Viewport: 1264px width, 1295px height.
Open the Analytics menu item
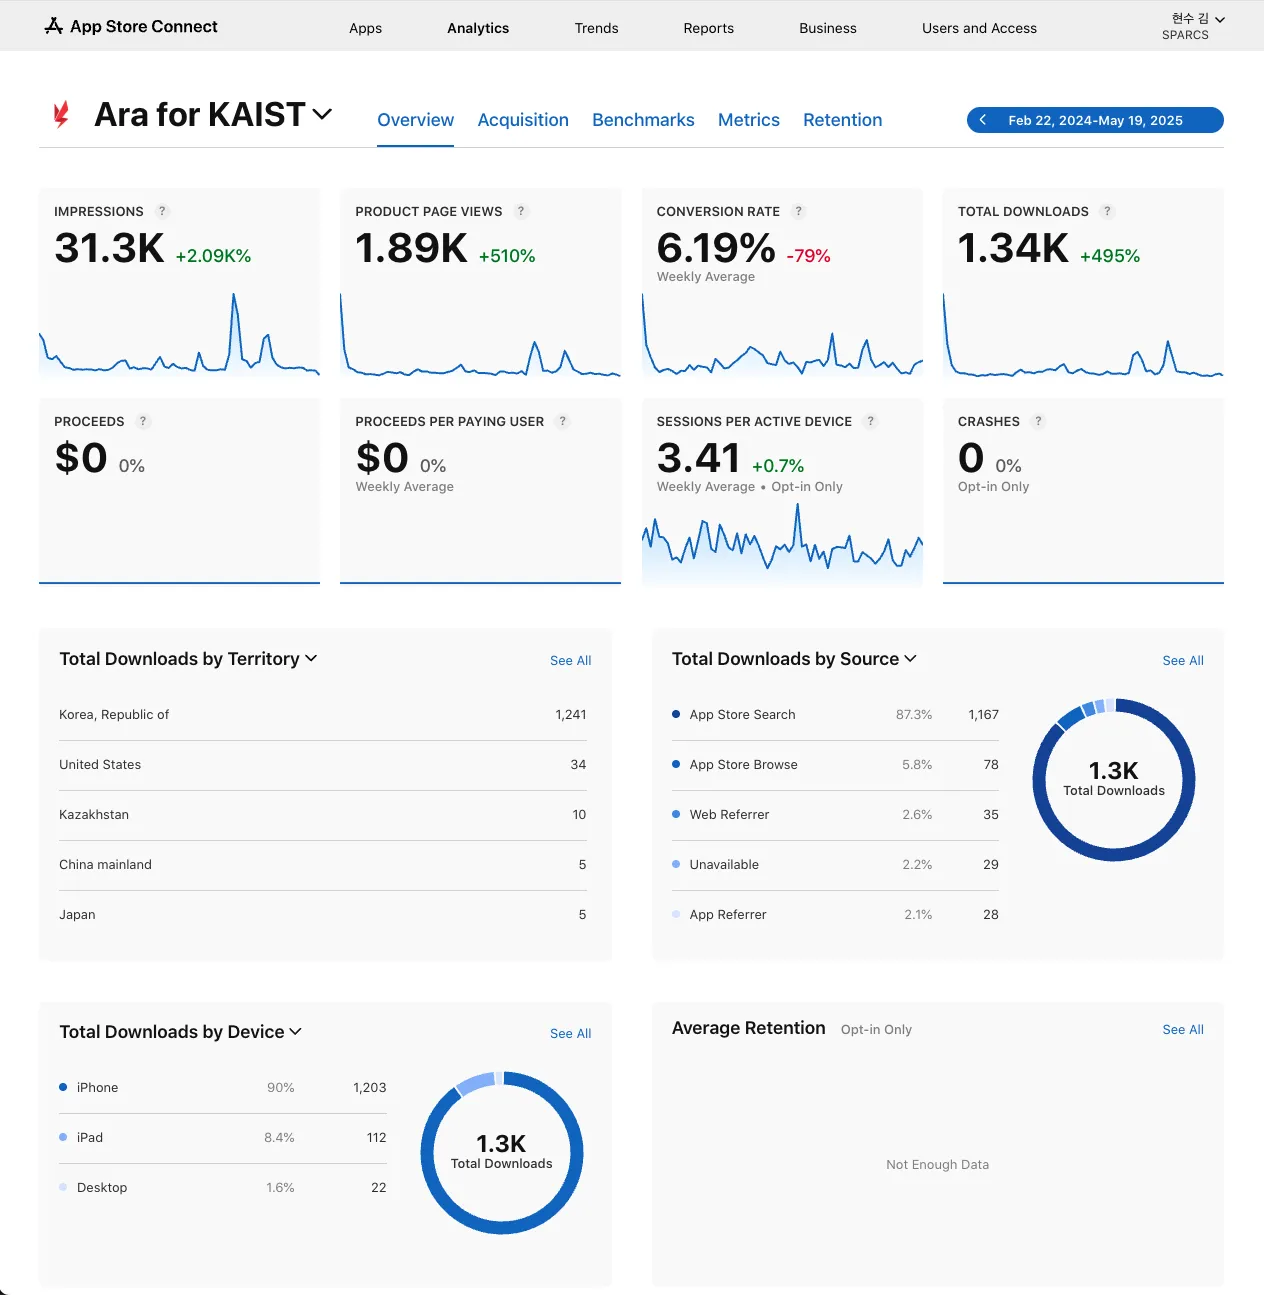[x=478, y=28]
